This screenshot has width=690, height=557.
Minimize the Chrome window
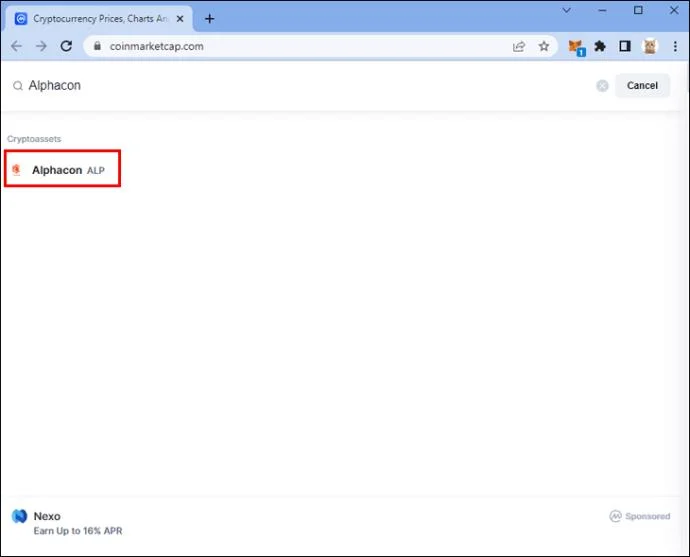point(602,10)
